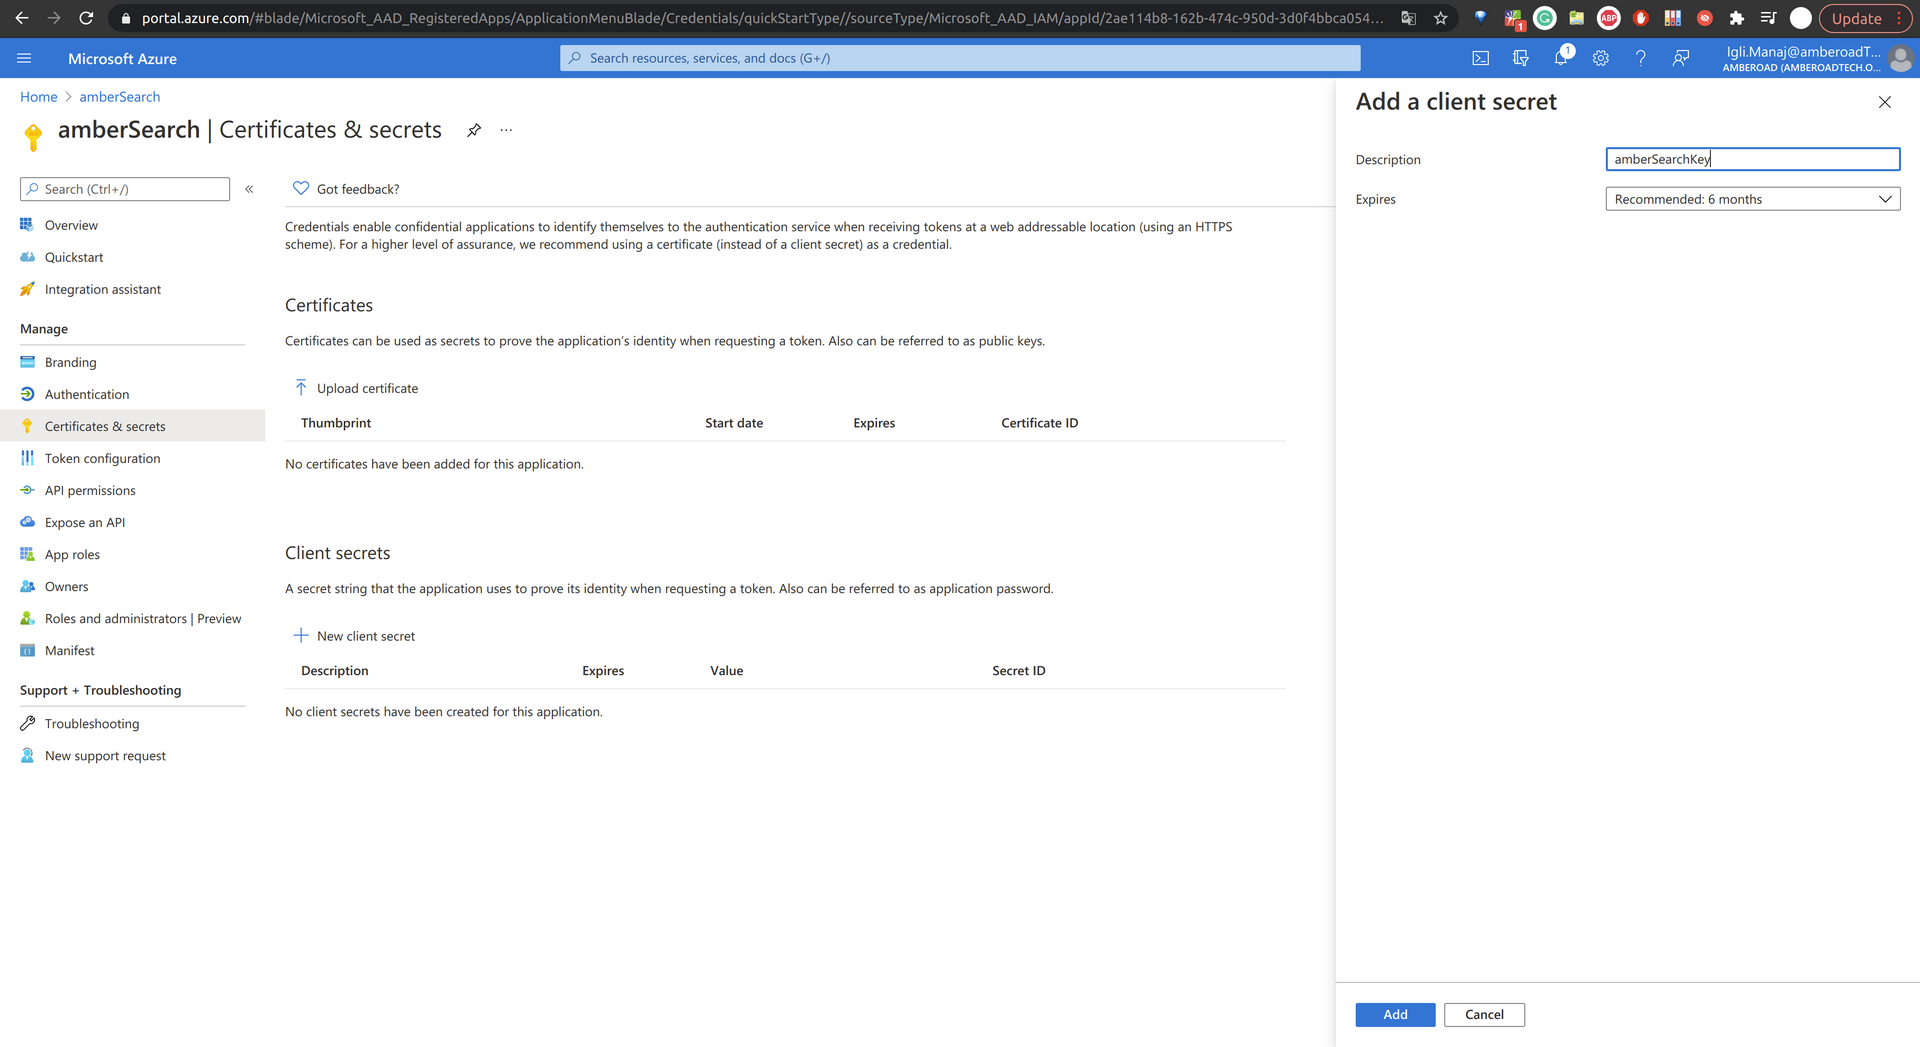
Task: Click Got feedback? link
Action: point(358,189)
